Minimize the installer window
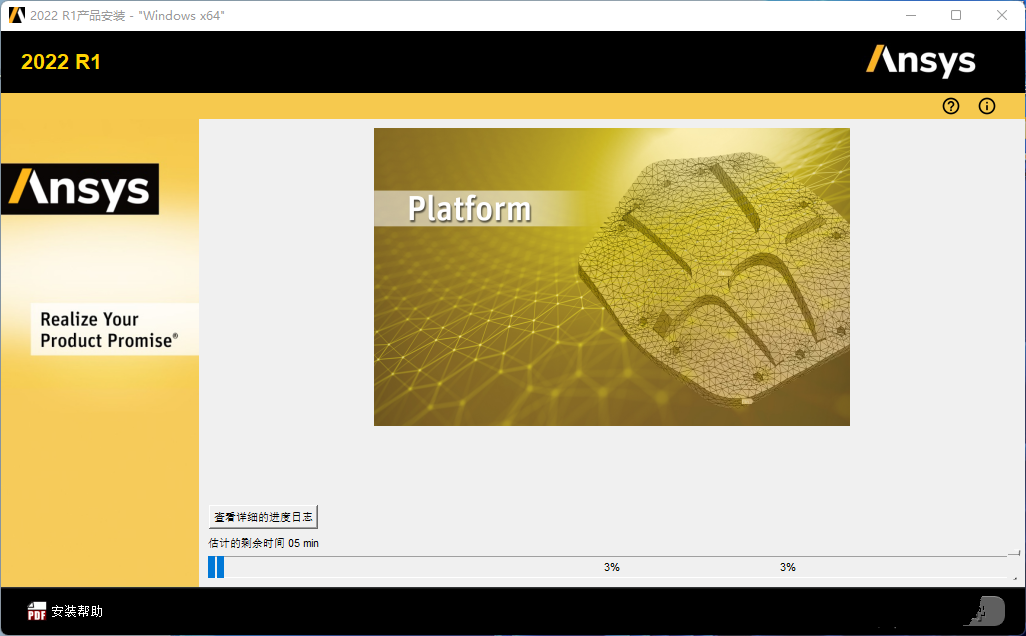 (x=911, y=15)
